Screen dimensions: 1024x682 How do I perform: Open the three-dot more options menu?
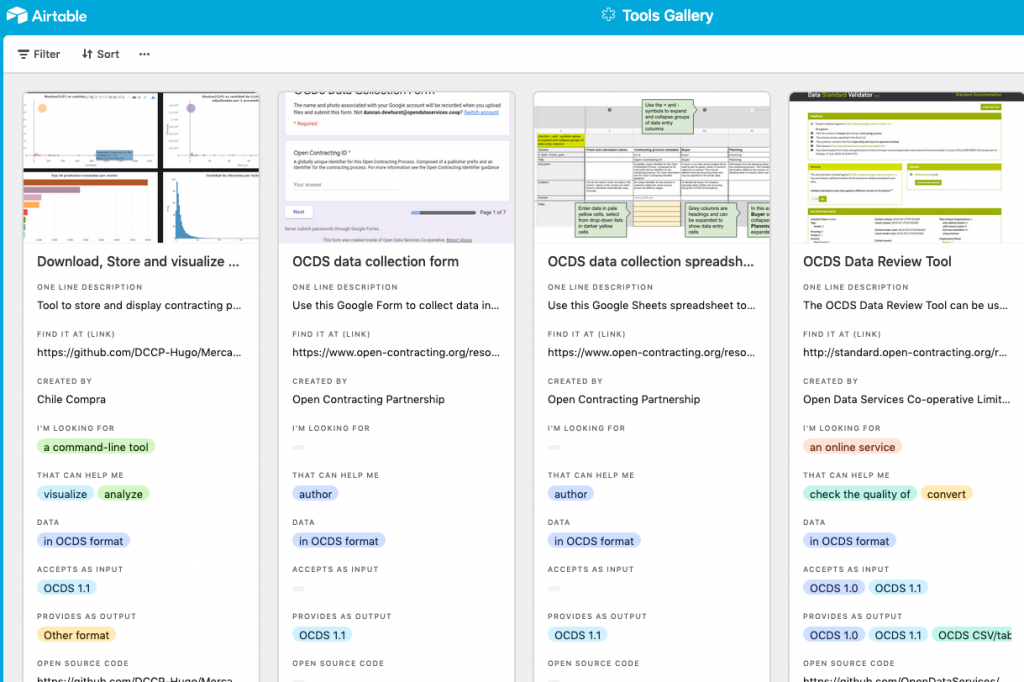(x=144, y=54)
